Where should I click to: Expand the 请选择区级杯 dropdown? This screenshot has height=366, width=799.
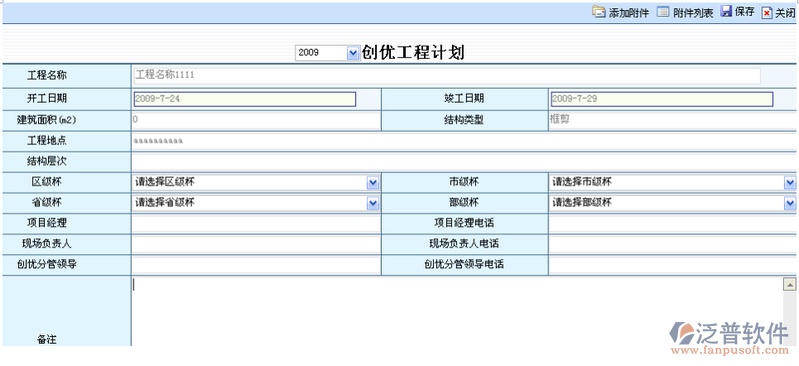[373, 182]
